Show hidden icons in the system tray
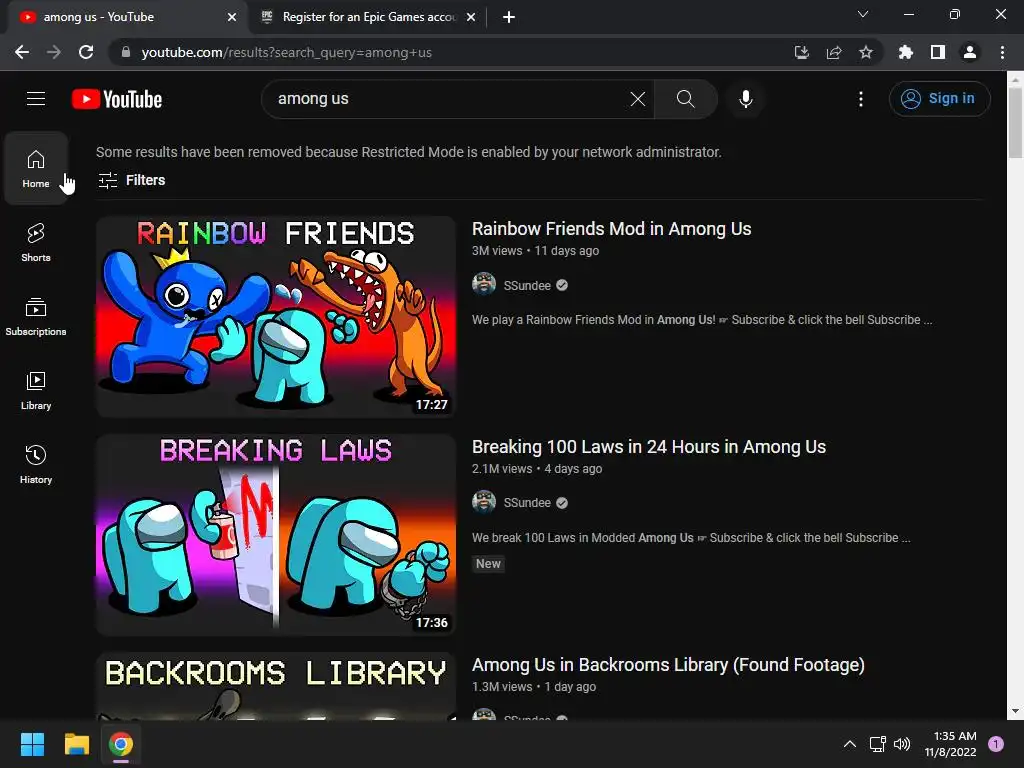Image resolution: width=1024 pixels, height=768 pixels. [850, 744]
